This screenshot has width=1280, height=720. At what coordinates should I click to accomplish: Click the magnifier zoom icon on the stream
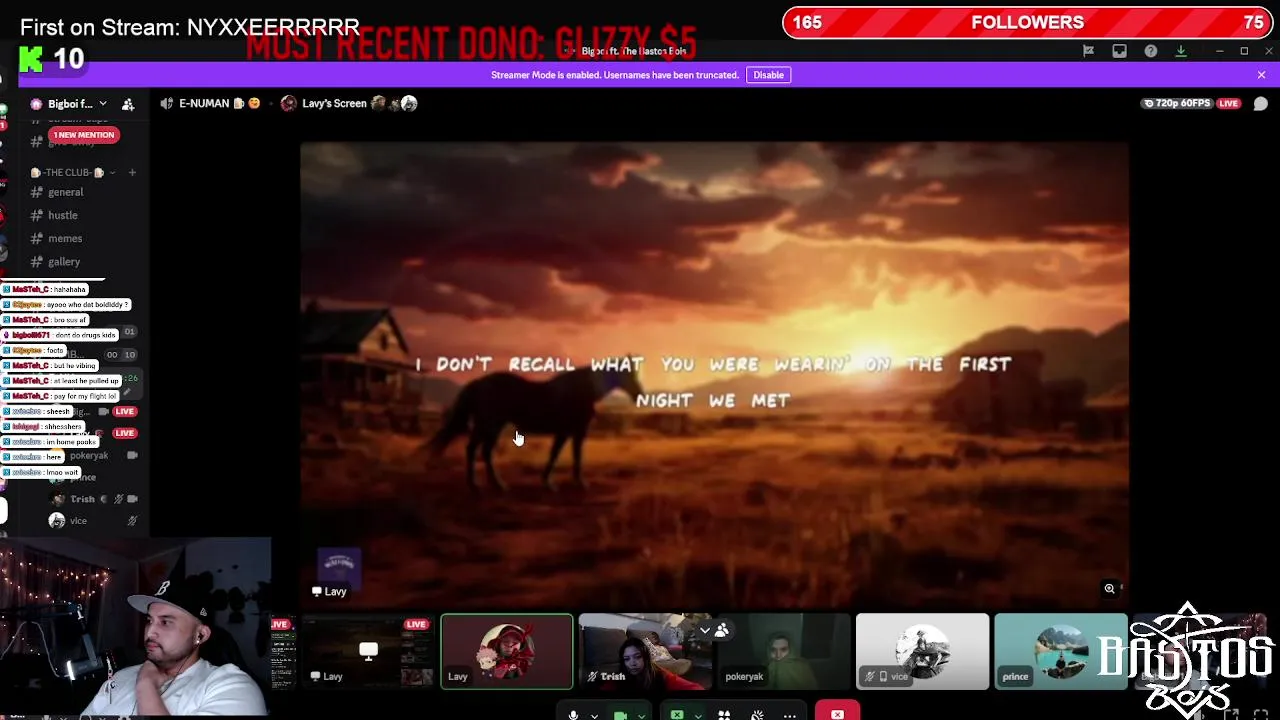1109,589
